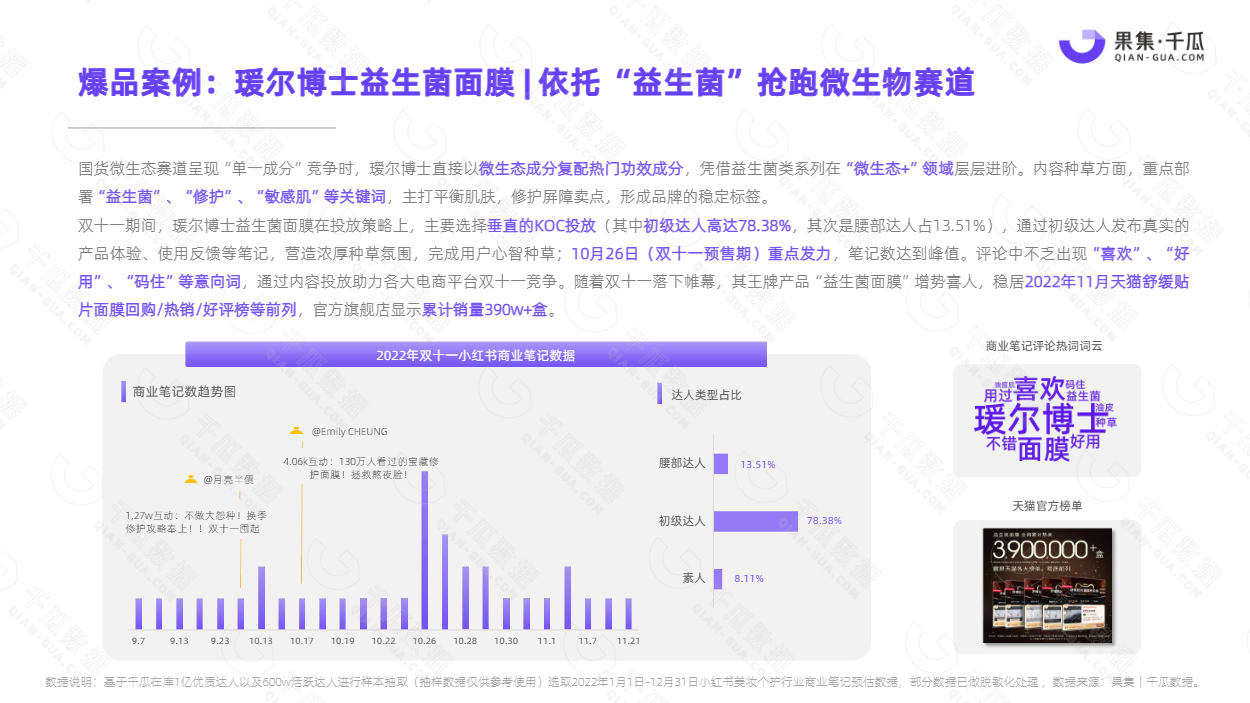Click the 9.23 date axis label
Screen dimensions: 1250x703
coord(220,640)
